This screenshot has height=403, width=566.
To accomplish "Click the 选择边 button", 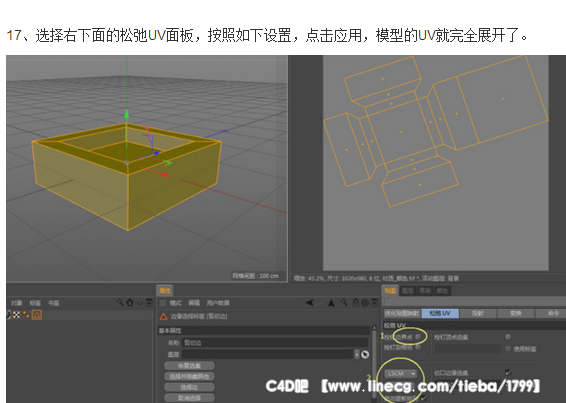I will click(190, 387).
